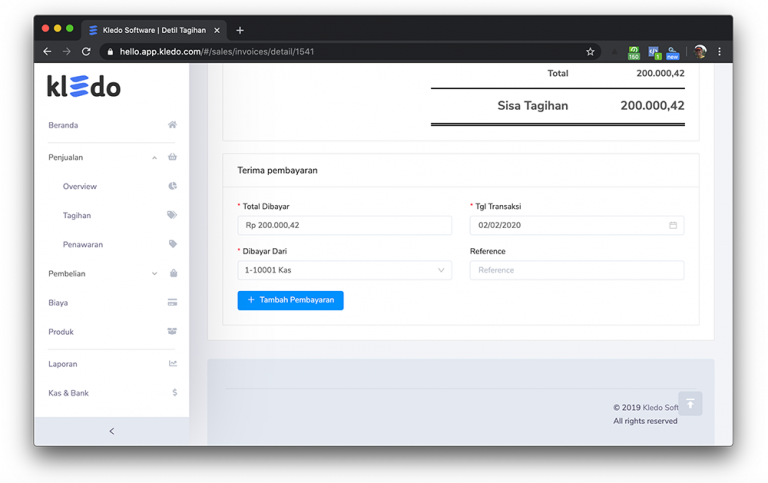
Task: Open Beranda in the sidebar
Action: point(63,125)
